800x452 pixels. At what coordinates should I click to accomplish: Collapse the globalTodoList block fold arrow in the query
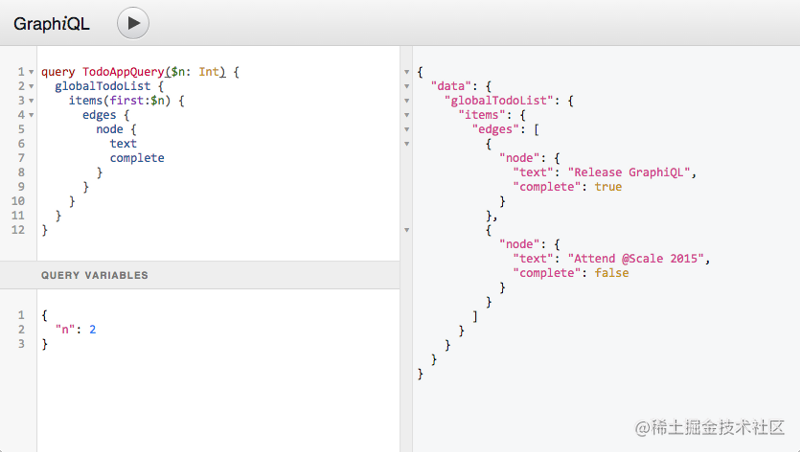coord(31,86)
